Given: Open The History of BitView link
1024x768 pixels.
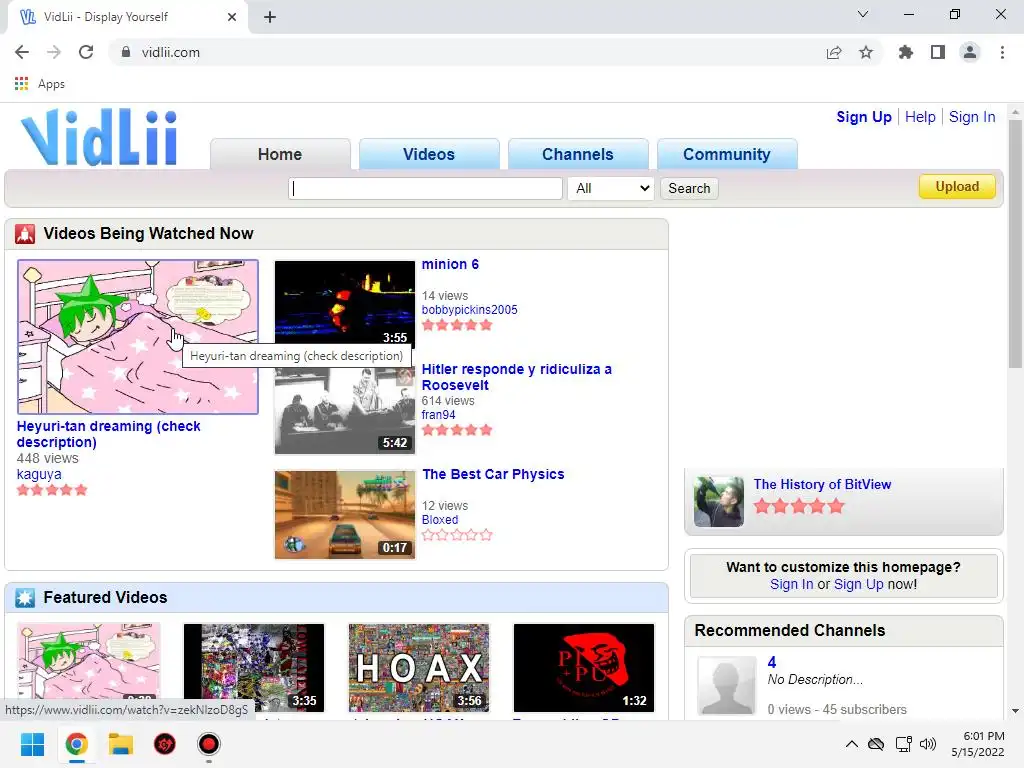Looking at the screenshot, I should point(822,485).
